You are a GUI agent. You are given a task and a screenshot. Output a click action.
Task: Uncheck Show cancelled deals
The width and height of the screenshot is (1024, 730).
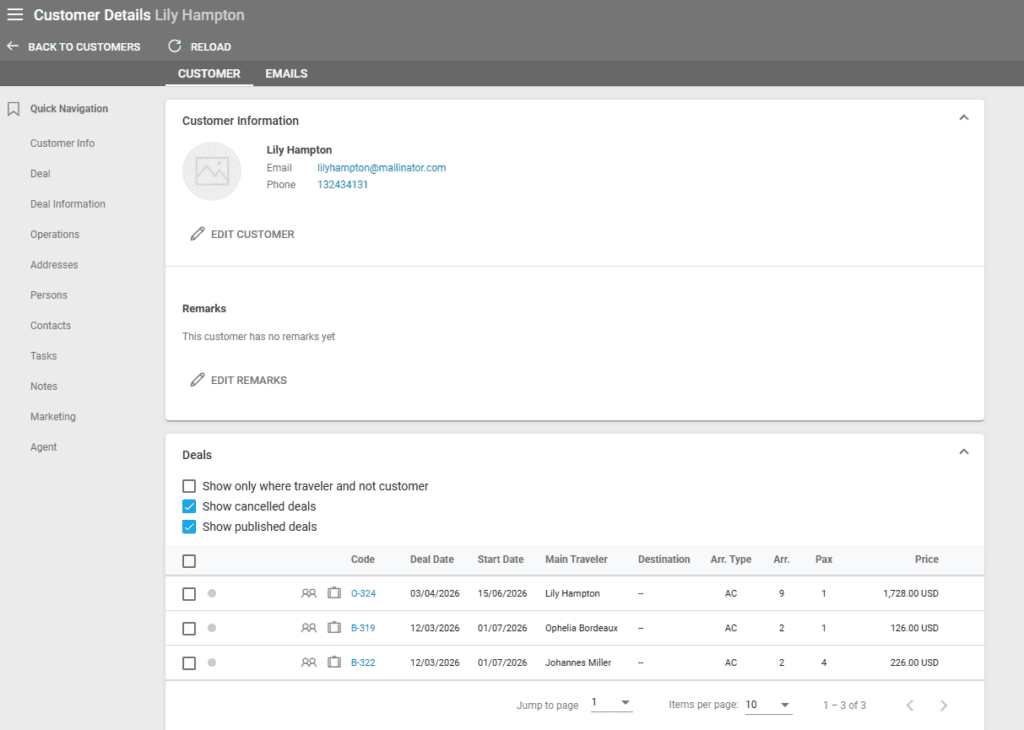click(189, 506)
